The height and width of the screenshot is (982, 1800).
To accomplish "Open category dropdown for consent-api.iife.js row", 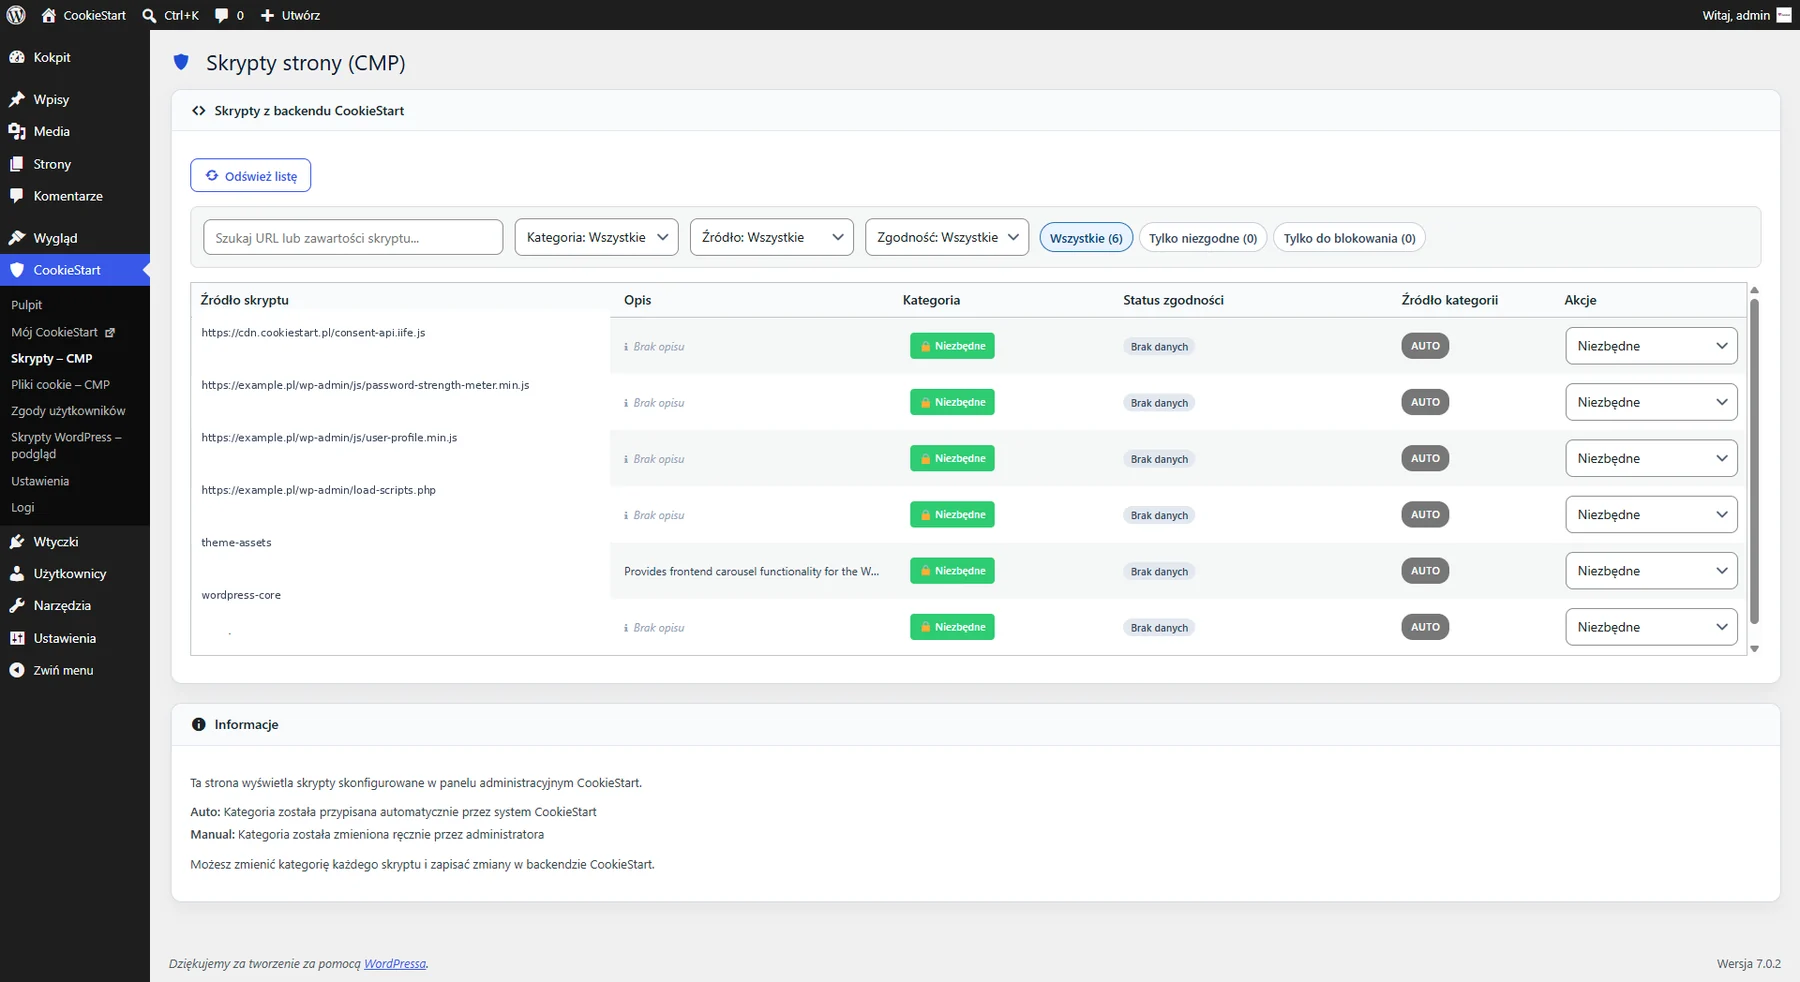I will (1651, 346).
